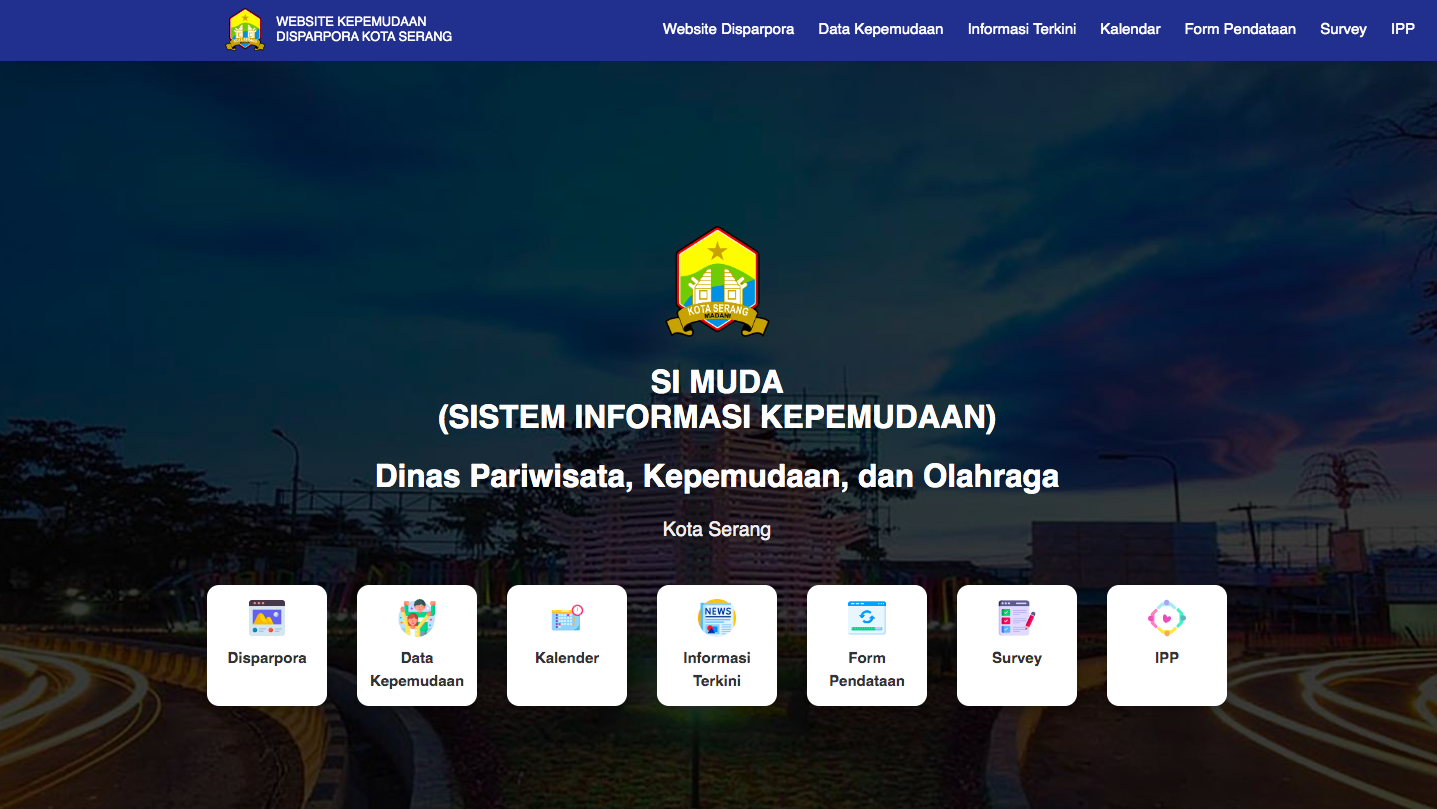Click the Data Kepemudaan card label text
This screenshot has width=1437, height=809.
417,669
